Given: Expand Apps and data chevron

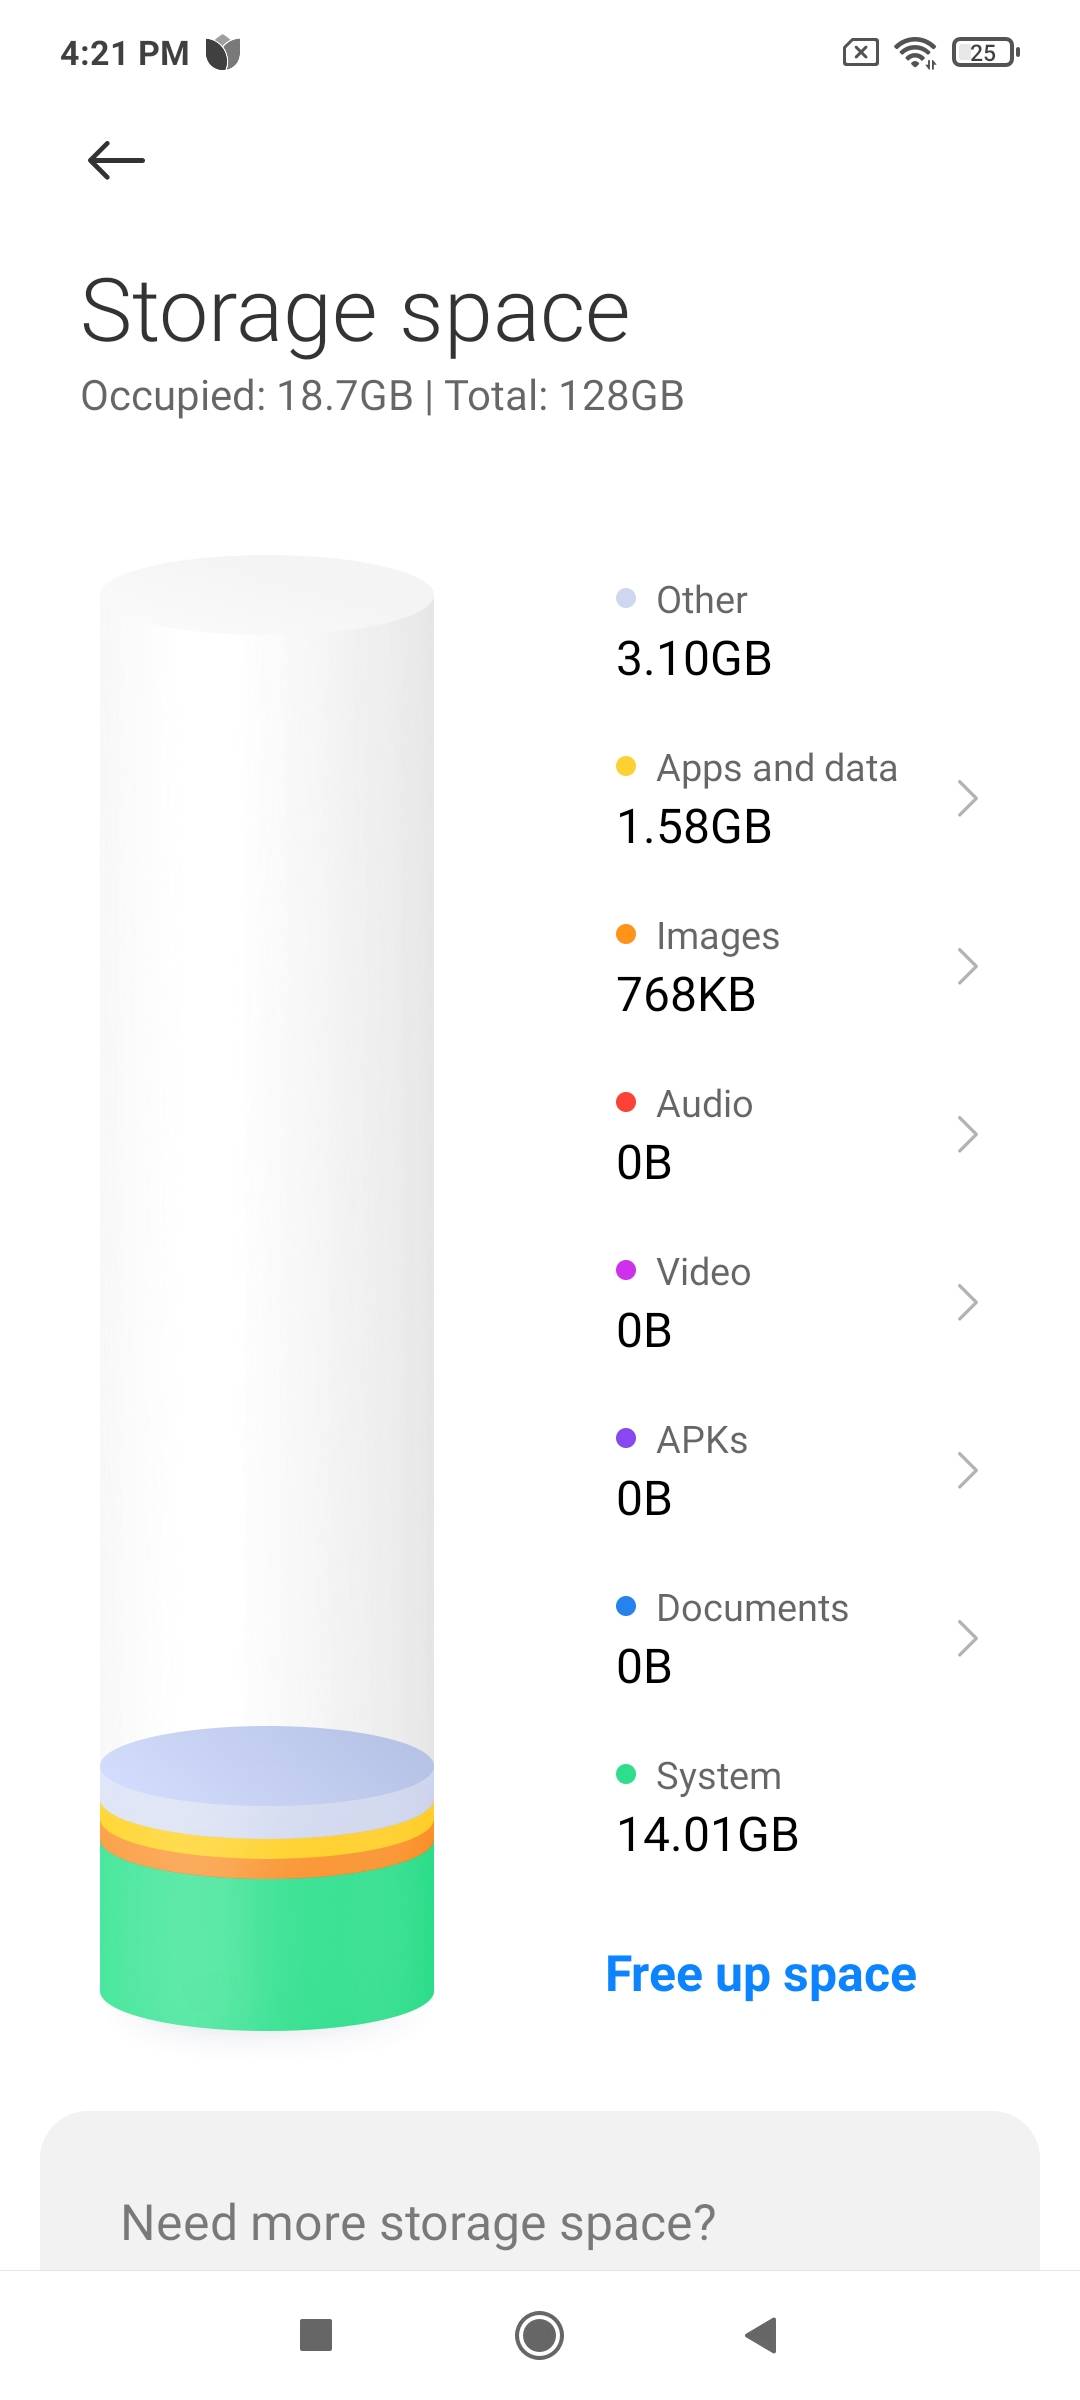Looking at the screenshot, I should (966, 798).
